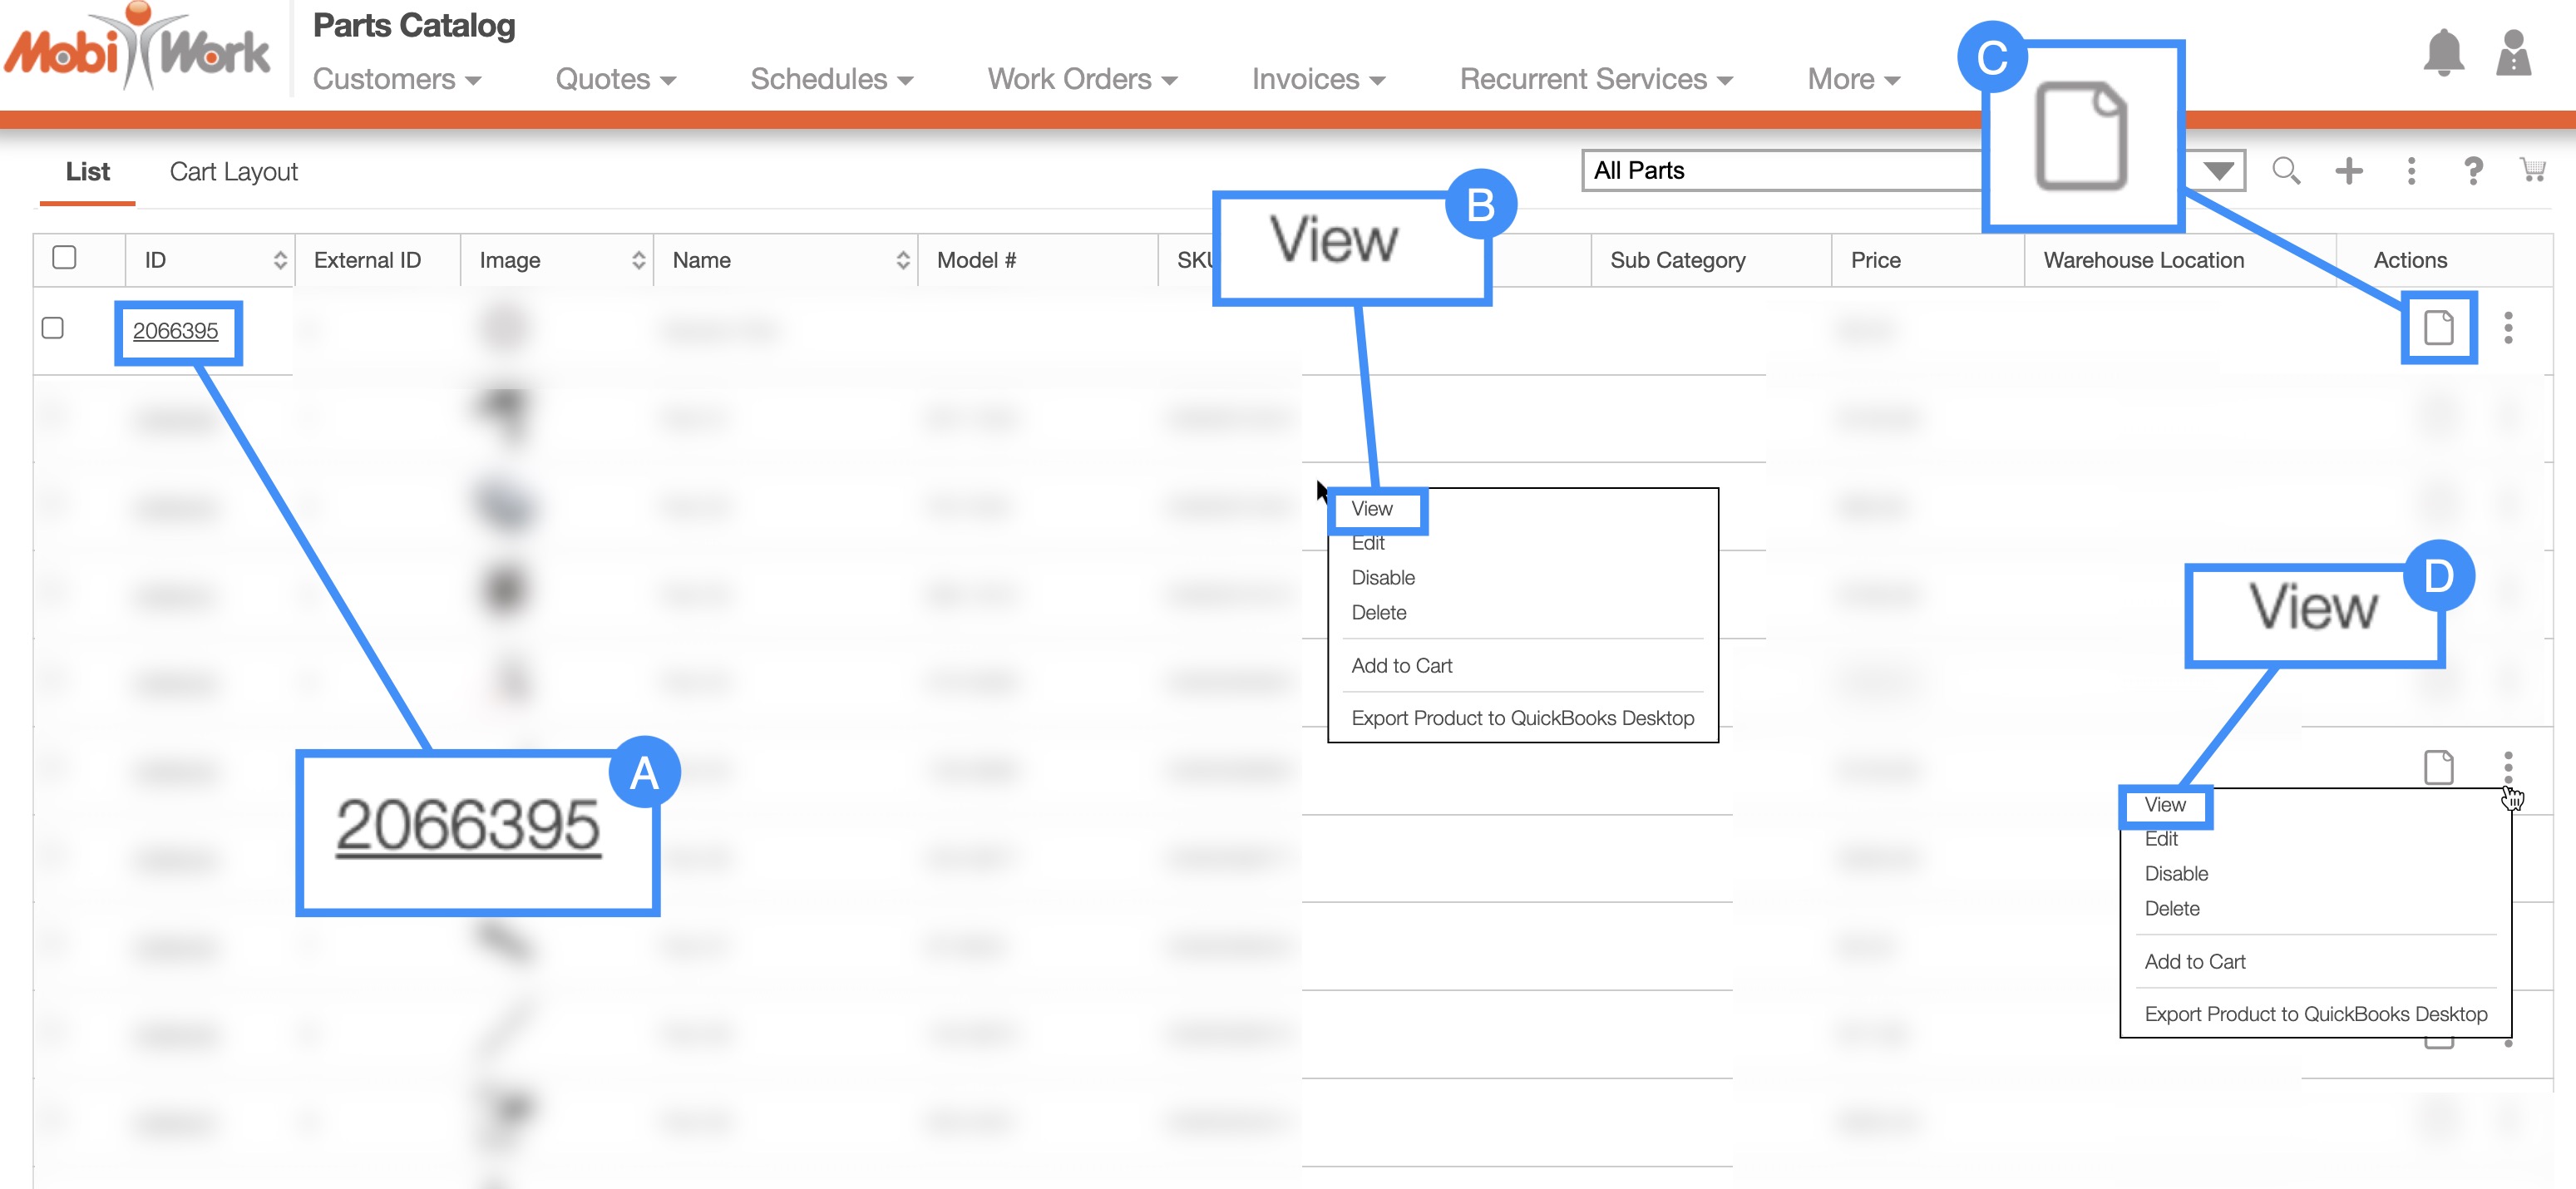Expand the Customers dropdown menu

(x=397, y=79)
